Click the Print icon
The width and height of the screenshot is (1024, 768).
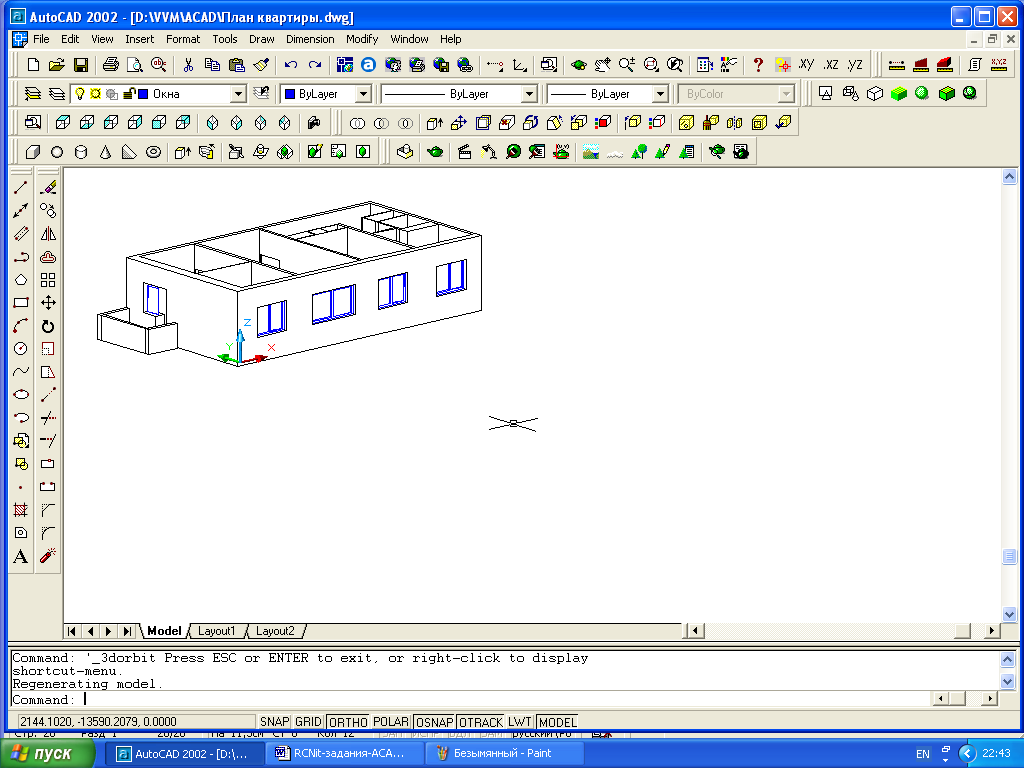[x=110, y=65]
